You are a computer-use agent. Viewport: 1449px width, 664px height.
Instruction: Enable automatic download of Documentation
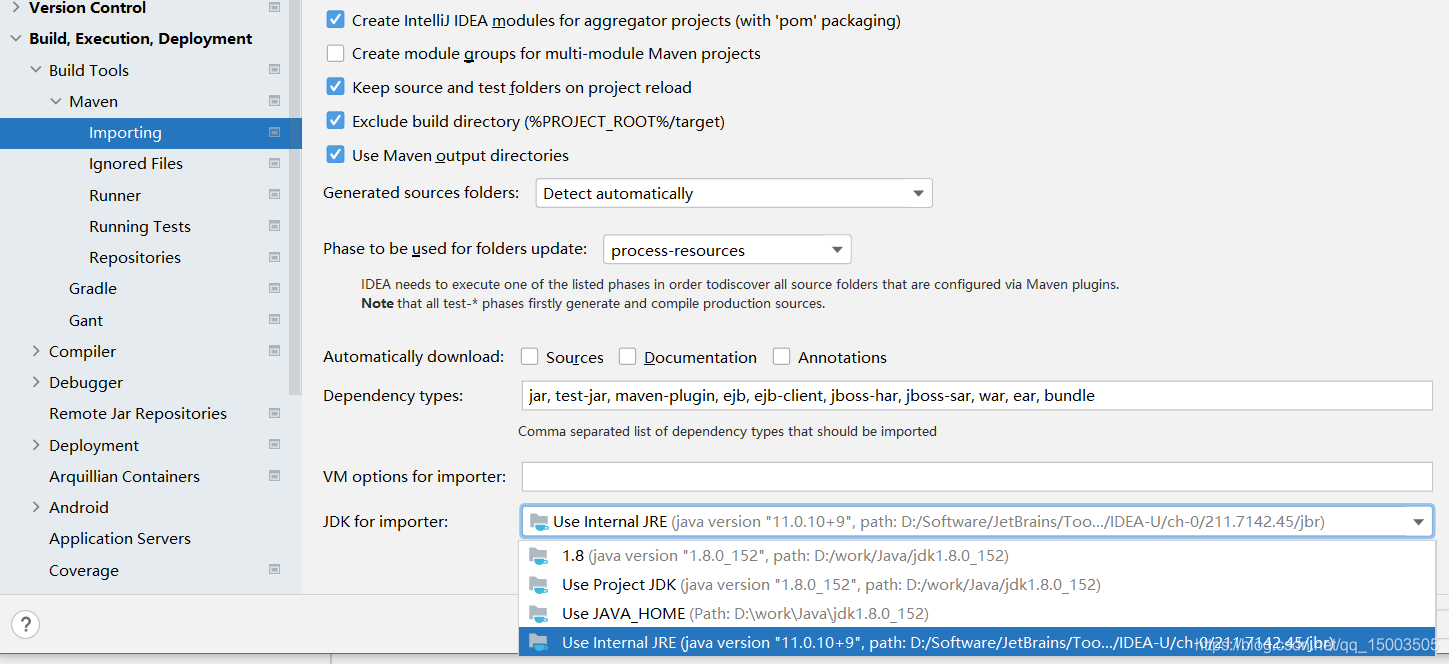(627, 357)
